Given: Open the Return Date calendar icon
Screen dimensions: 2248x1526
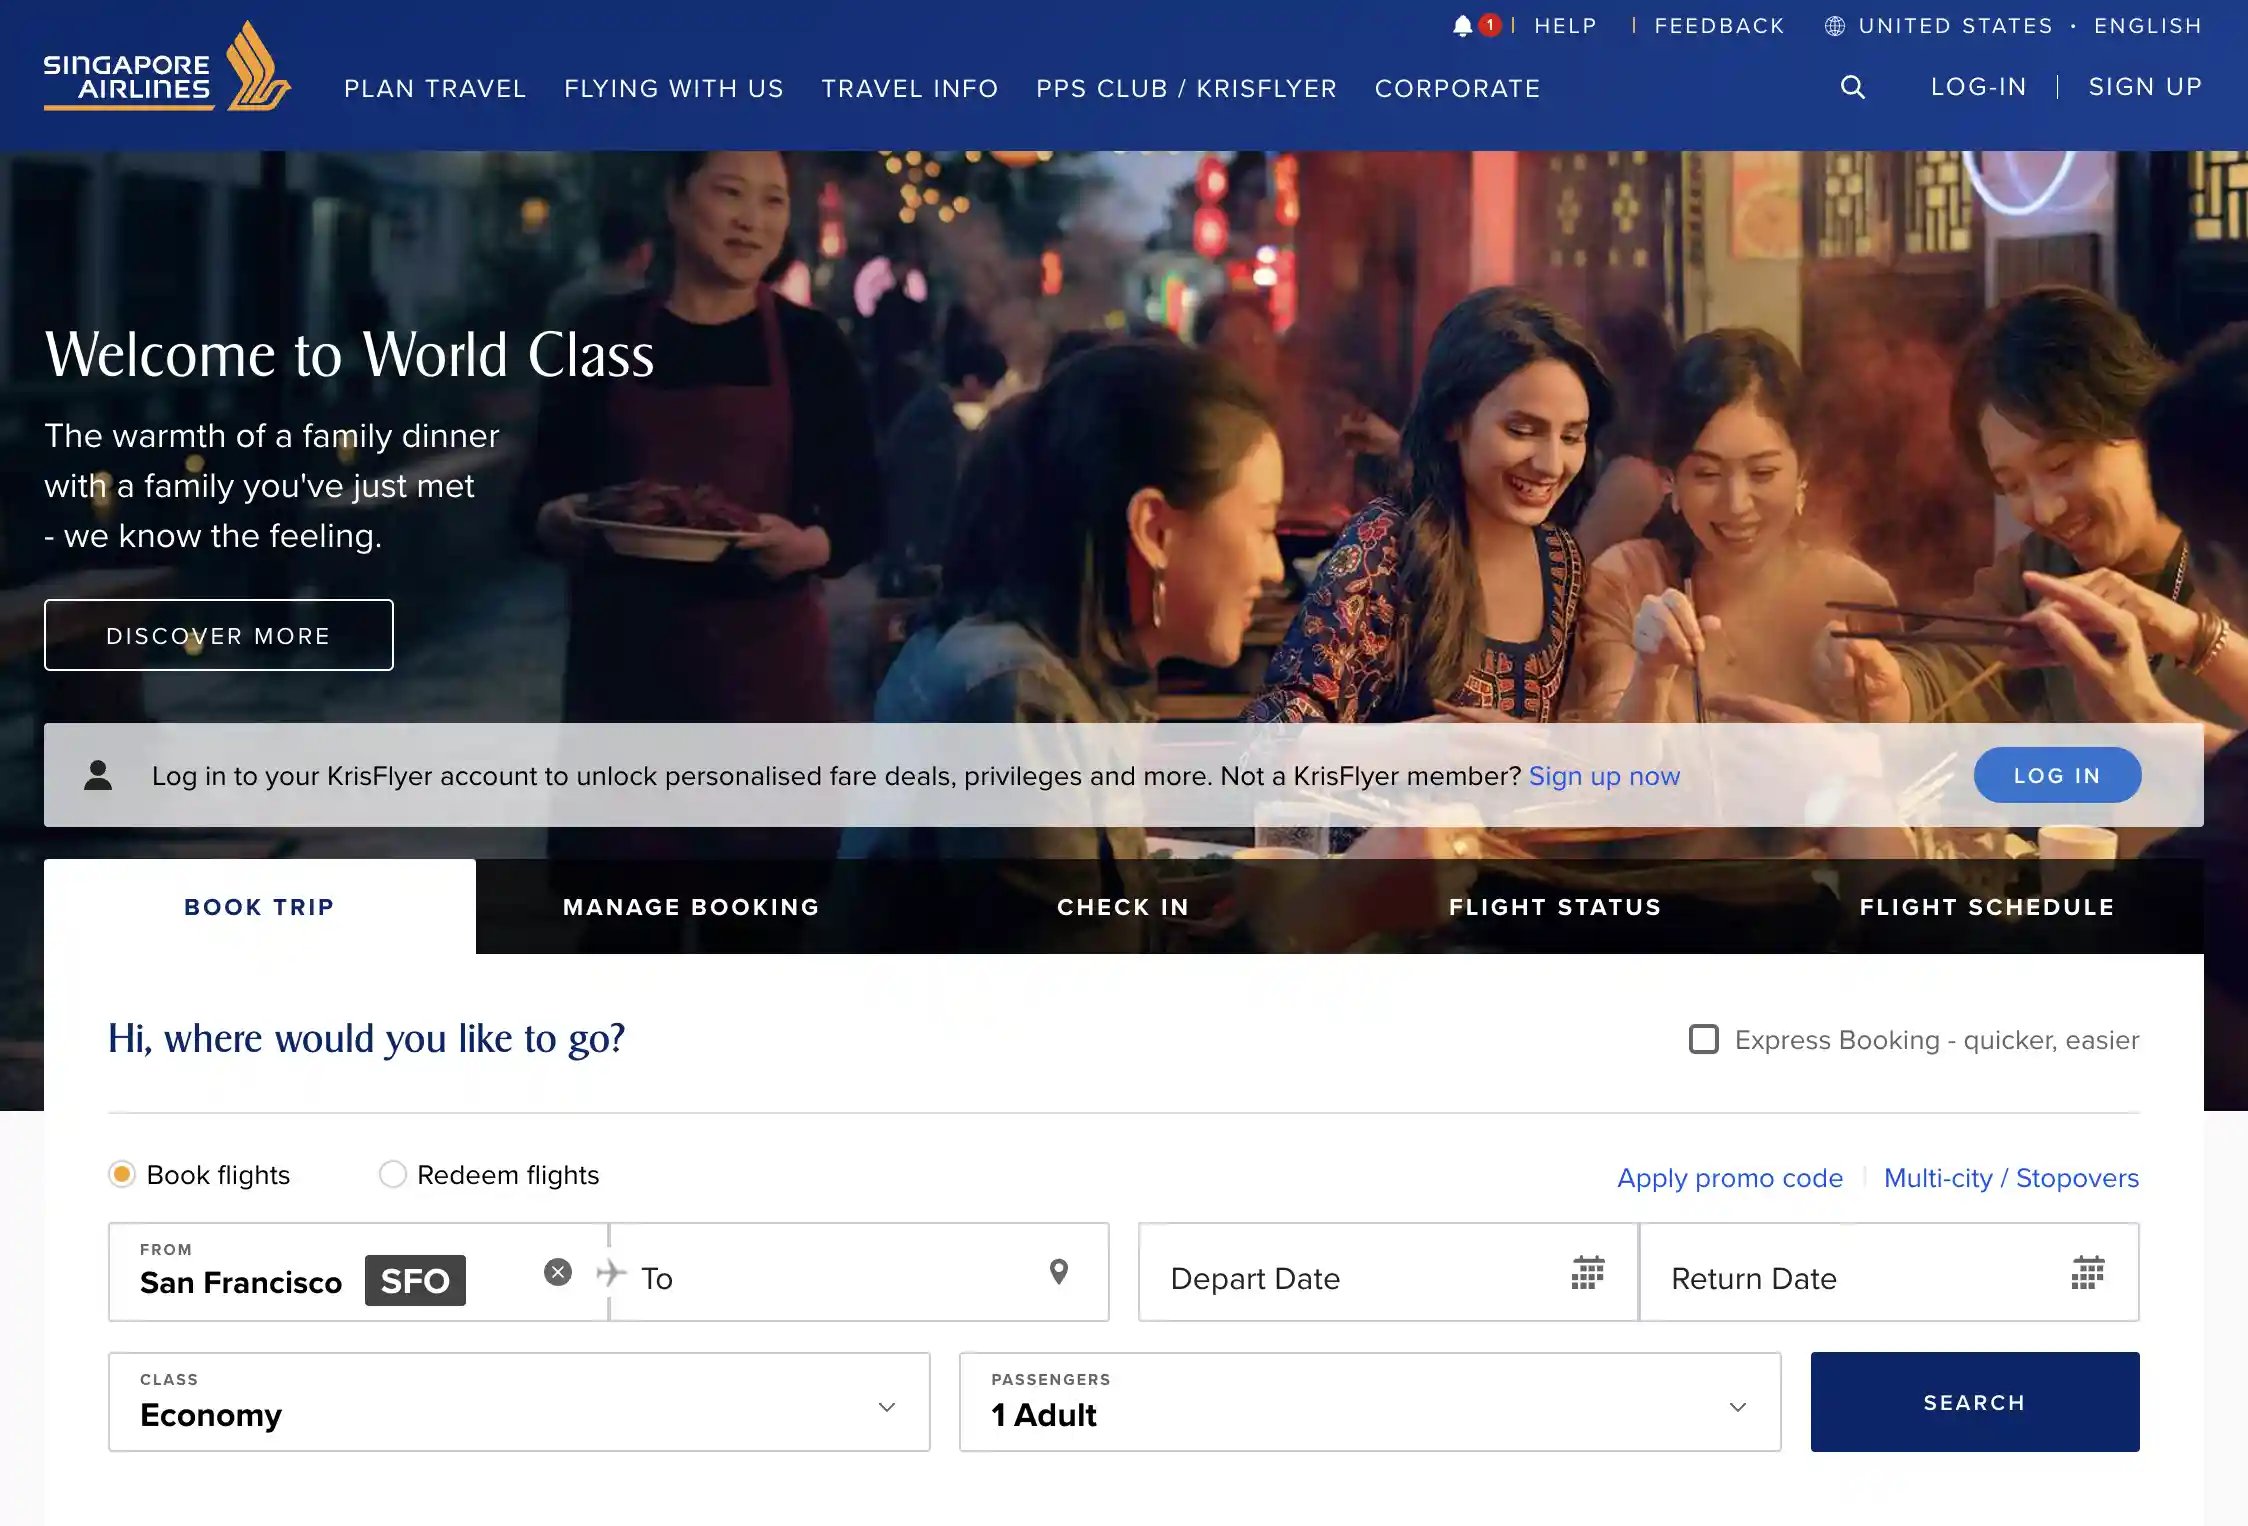Looking at the screenshot, I should coord(2088,1273).
